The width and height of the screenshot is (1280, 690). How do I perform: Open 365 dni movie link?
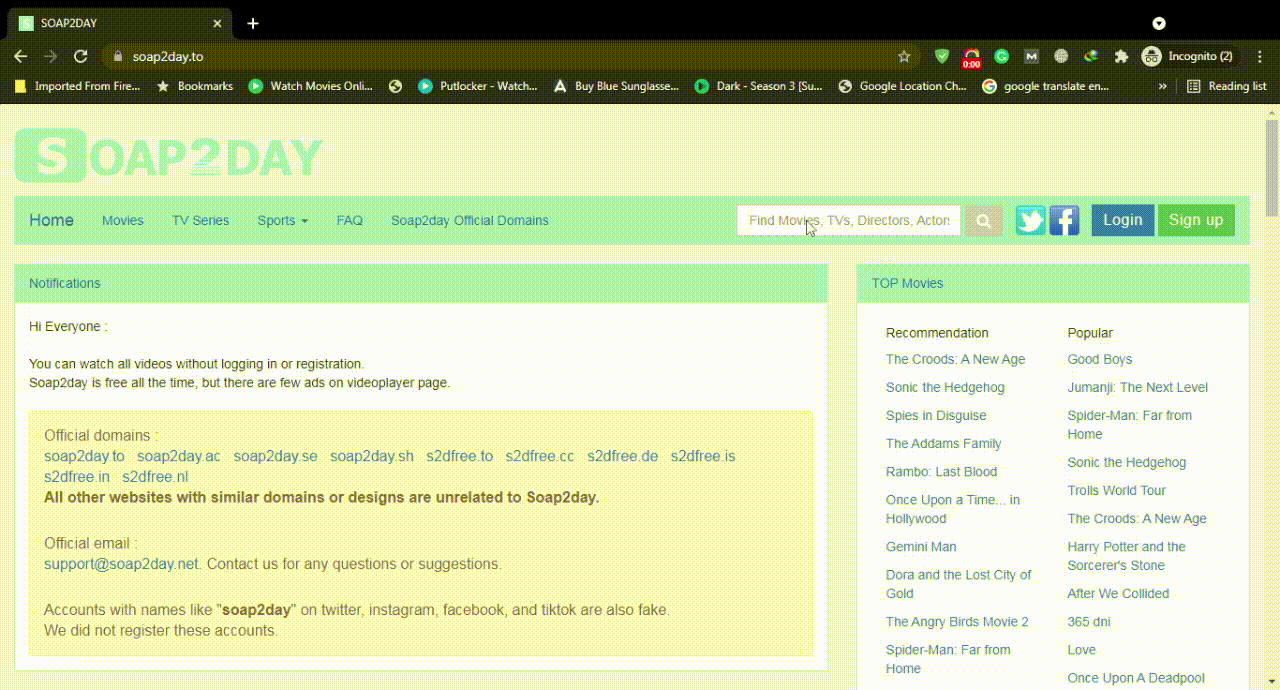(1089, 622)
